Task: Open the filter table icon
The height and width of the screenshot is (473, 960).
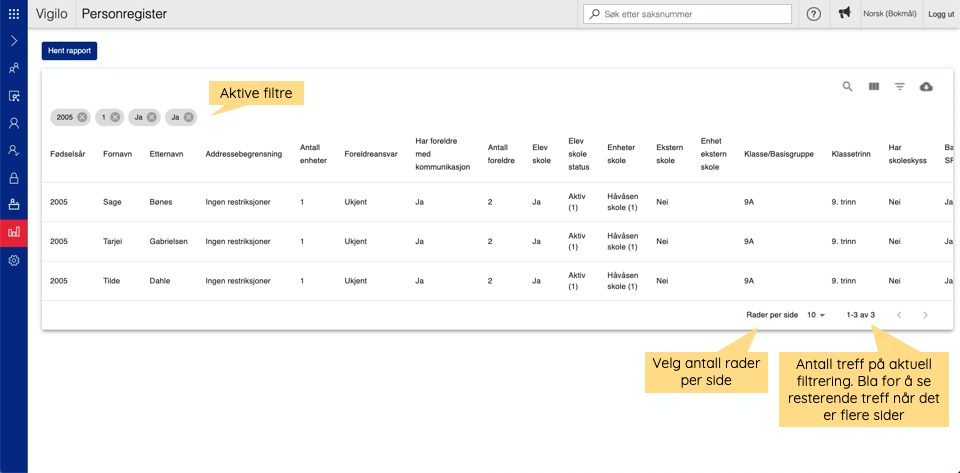Action: (x=900, y=87)
